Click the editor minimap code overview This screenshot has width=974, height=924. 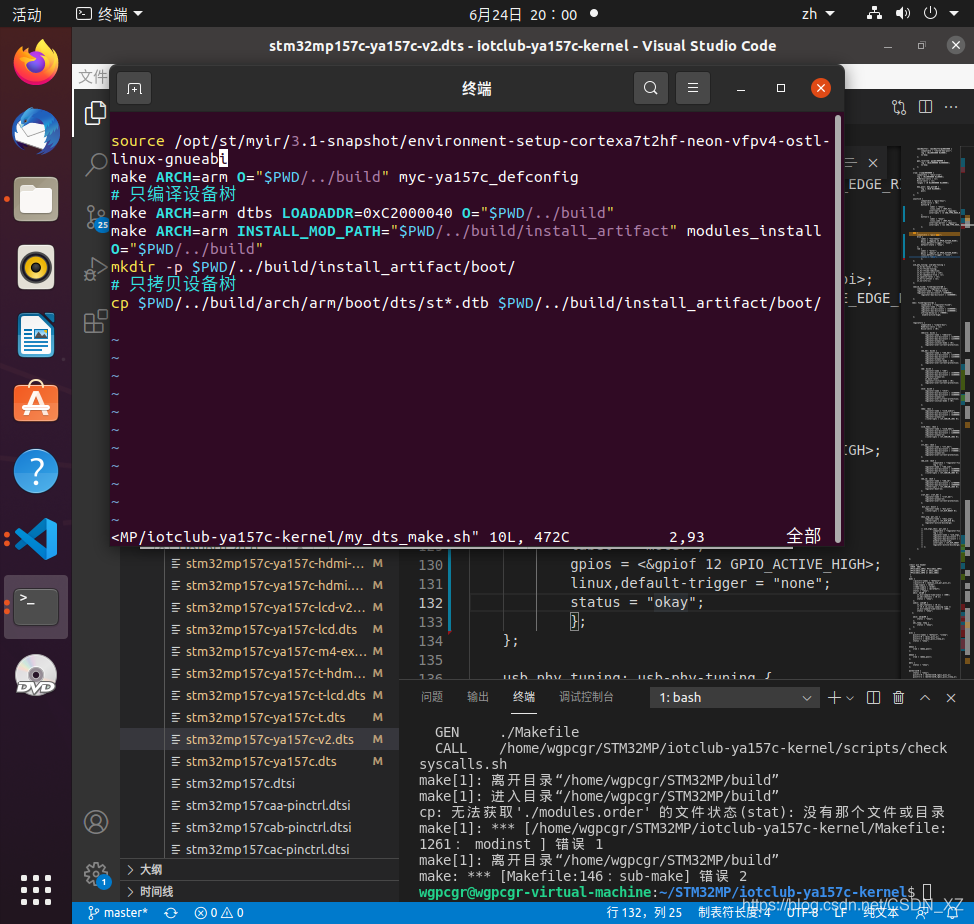[x=935, y=413]
